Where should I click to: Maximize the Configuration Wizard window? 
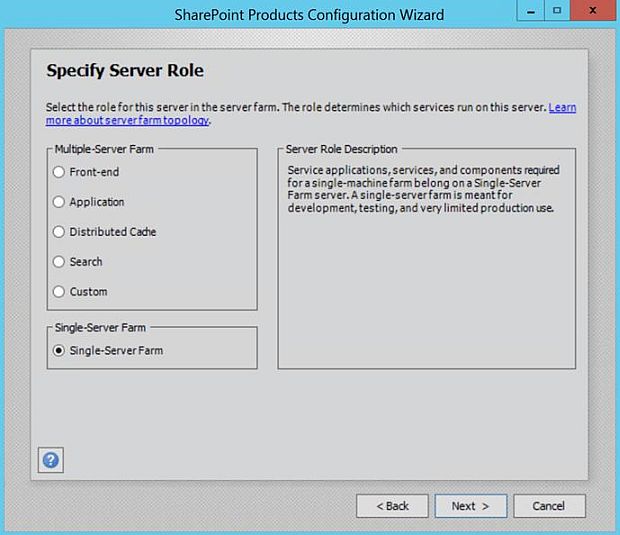click(x=557, y=11)
